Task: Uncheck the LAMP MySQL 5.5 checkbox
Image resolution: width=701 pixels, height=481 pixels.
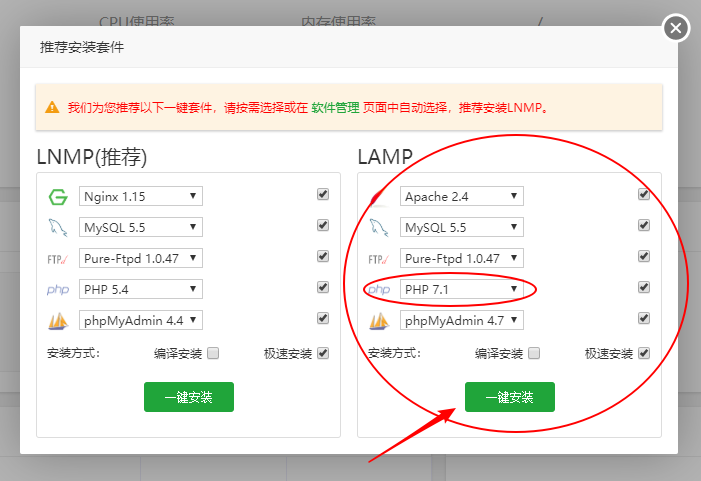Action: pos(644,225)
